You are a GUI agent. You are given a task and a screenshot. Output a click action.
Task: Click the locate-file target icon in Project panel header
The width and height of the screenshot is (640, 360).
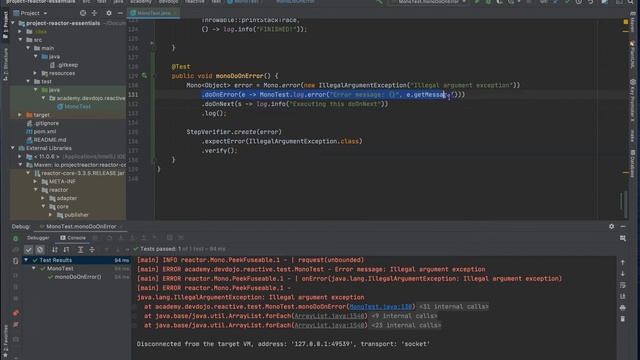point(83,13)
